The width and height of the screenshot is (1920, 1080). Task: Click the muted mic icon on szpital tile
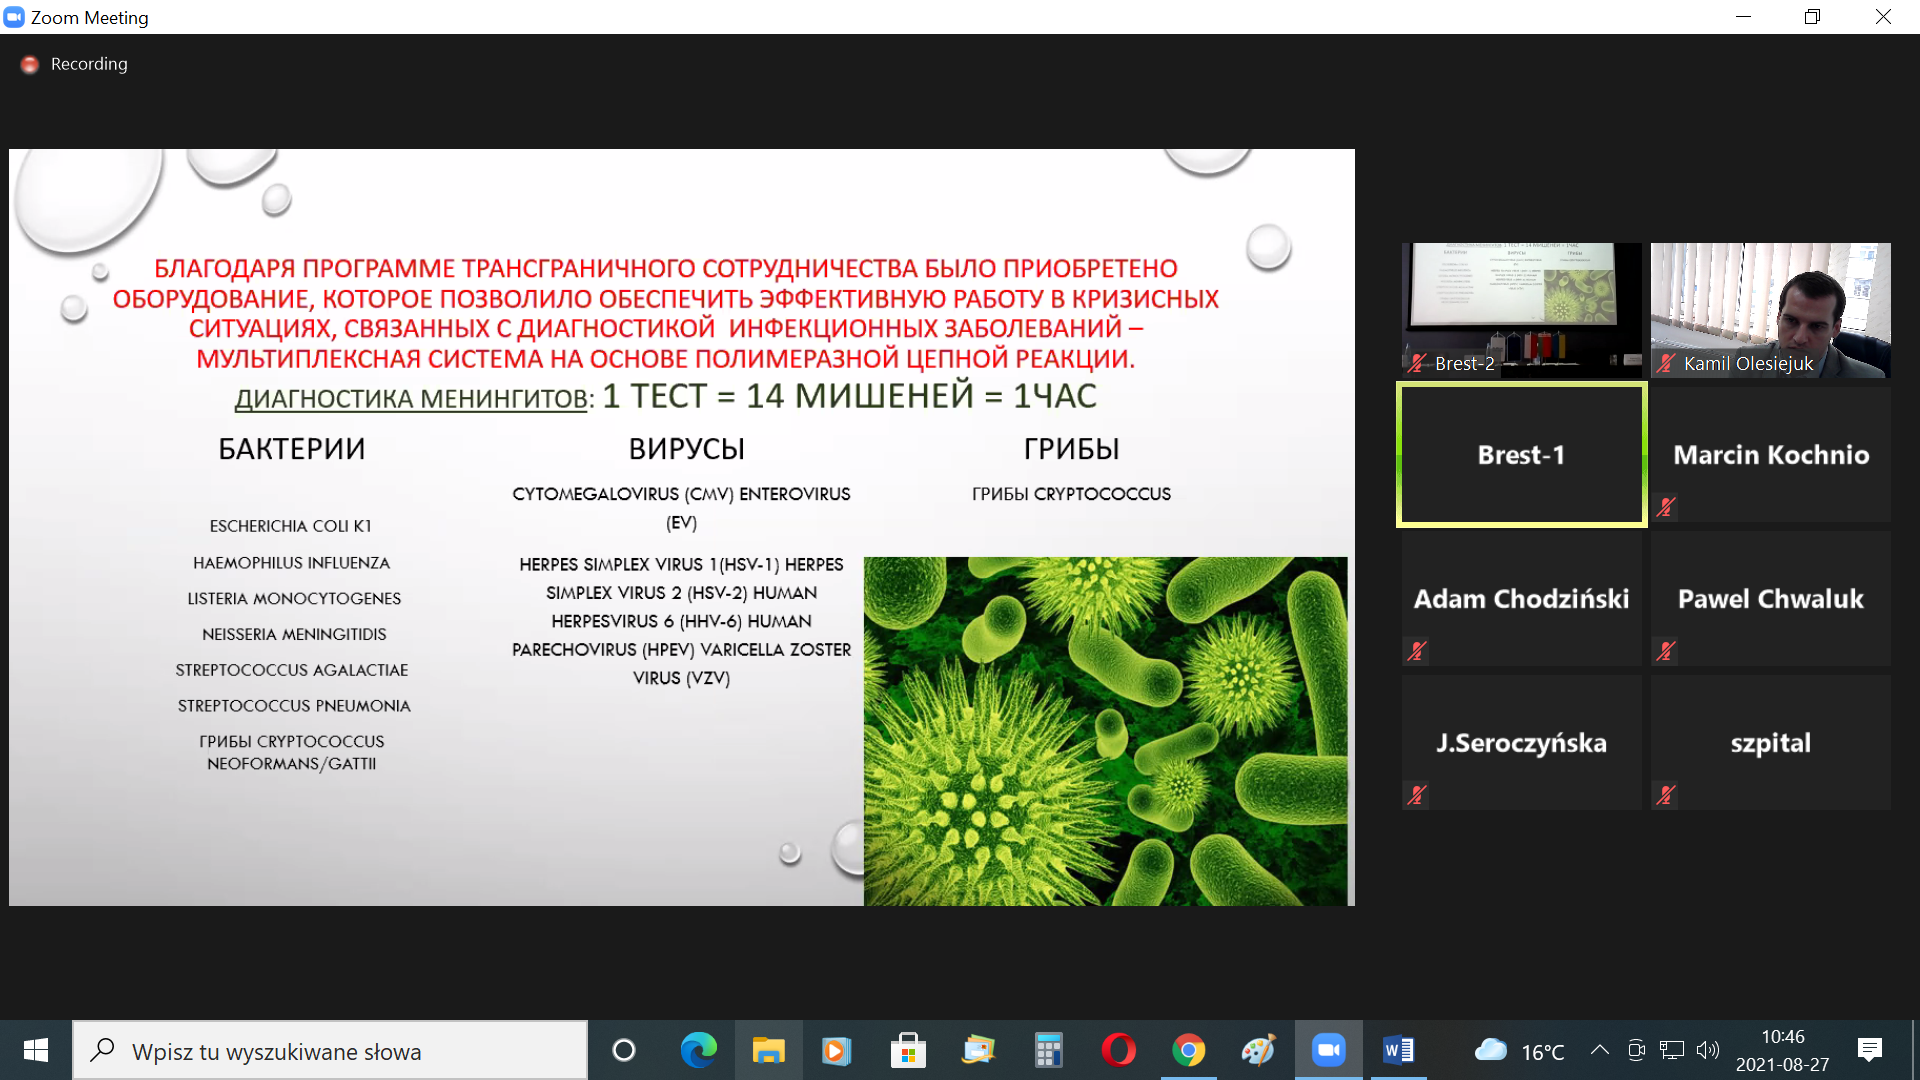click(x=1666, y=795)
